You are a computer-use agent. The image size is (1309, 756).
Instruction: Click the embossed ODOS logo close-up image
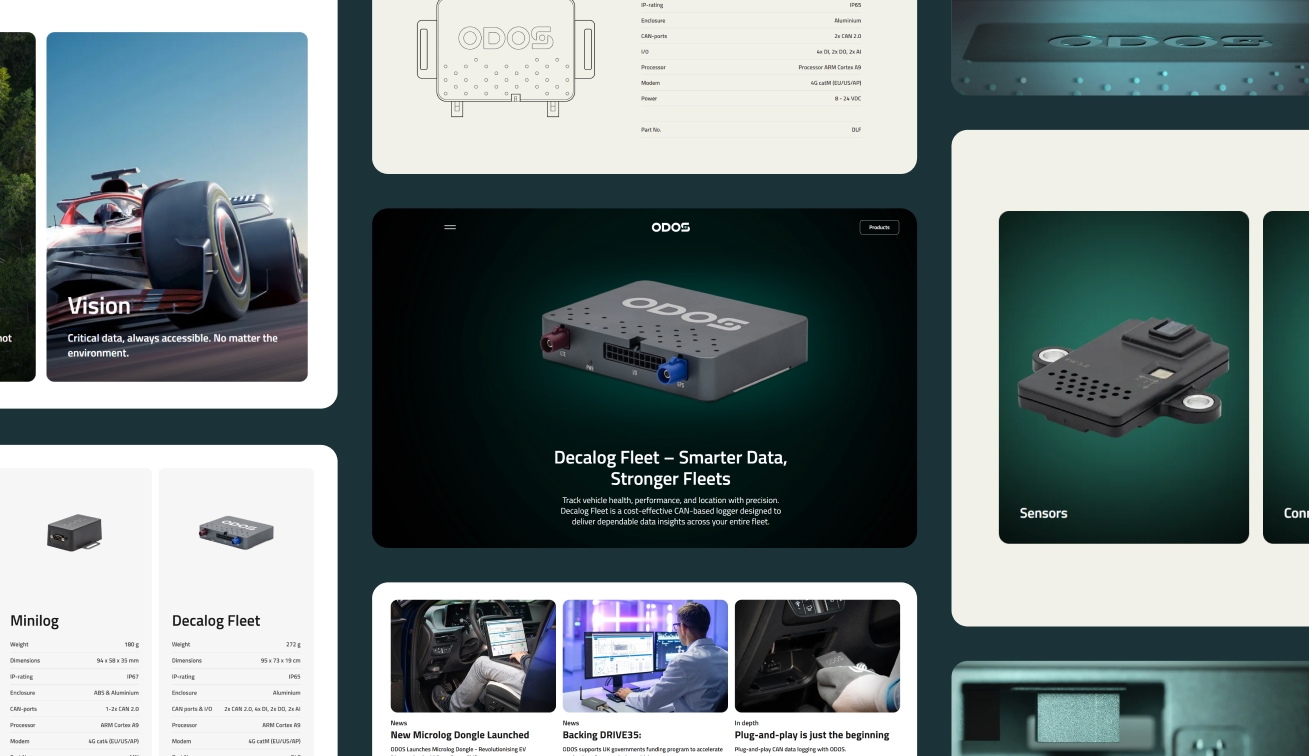(1130, 47)
